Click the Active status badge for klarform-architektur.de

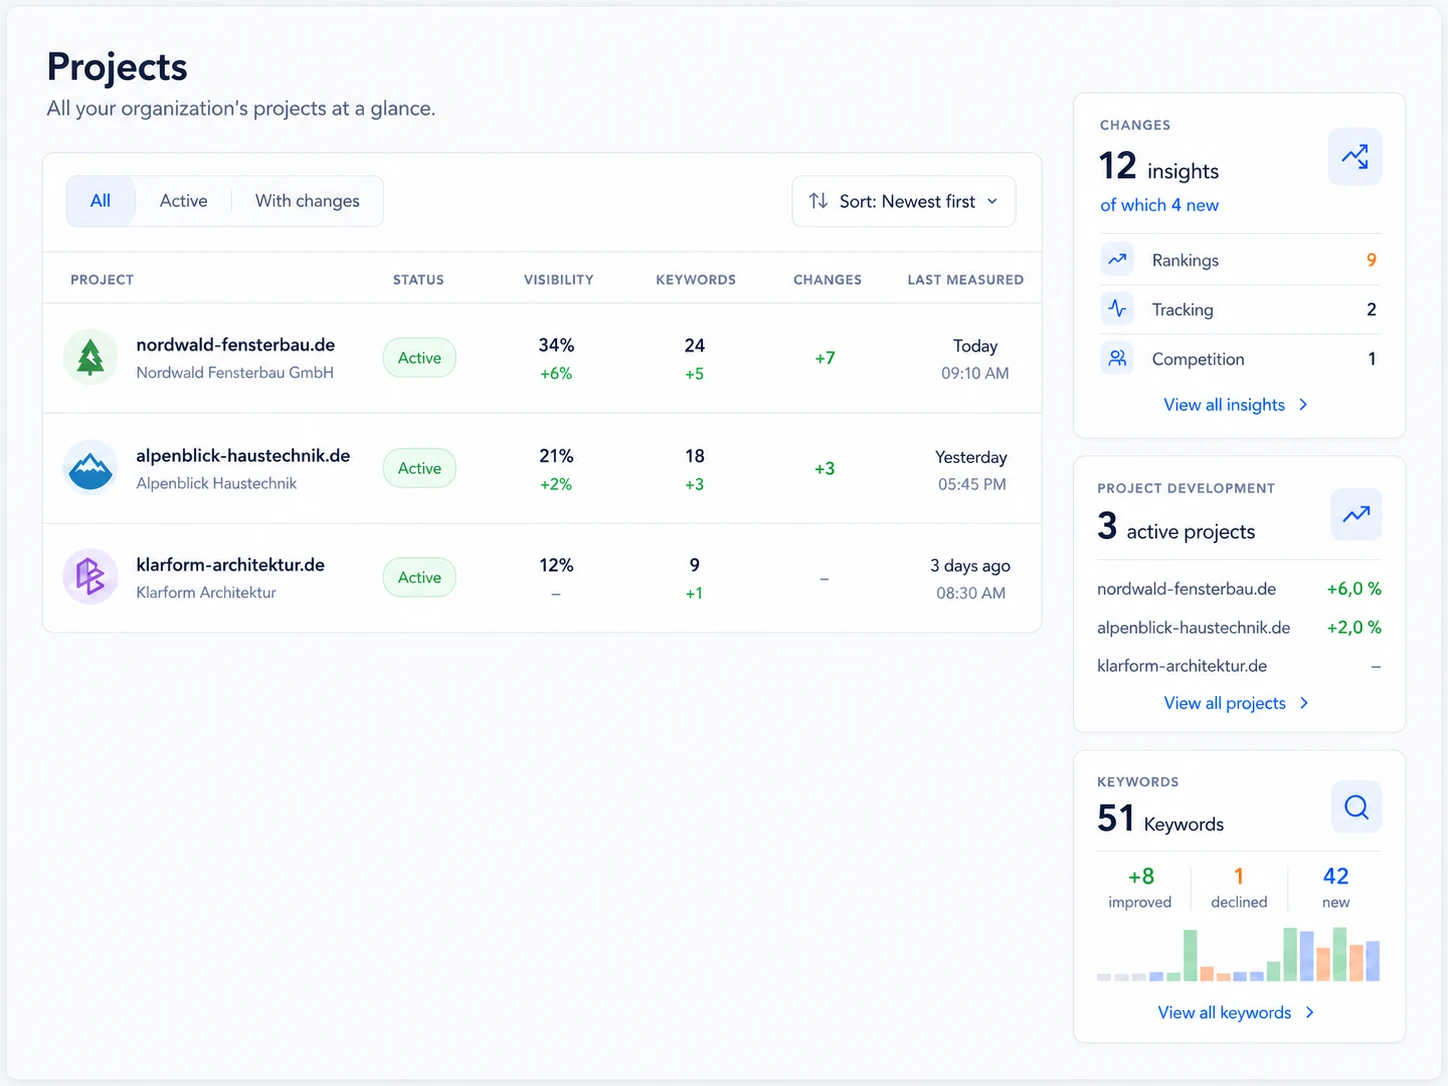(x=419, y=577)
